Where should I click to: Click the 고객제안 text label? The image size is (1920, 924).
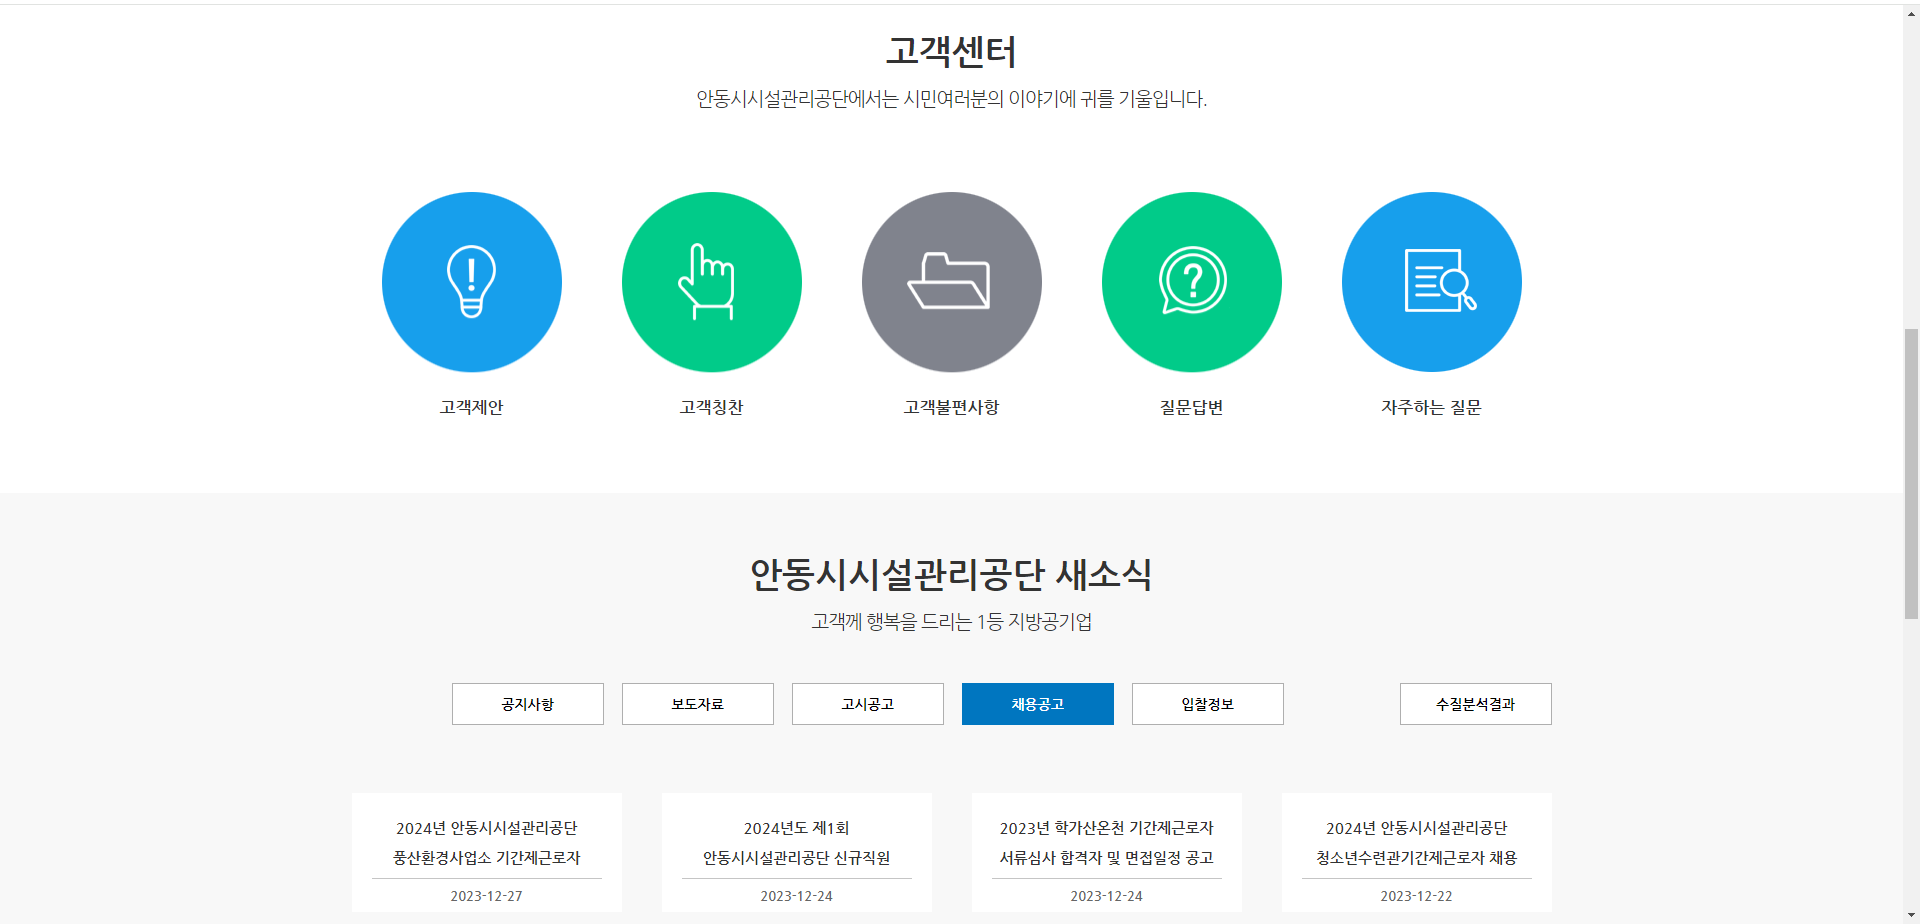pyautogui.click(x=472, y=407)
